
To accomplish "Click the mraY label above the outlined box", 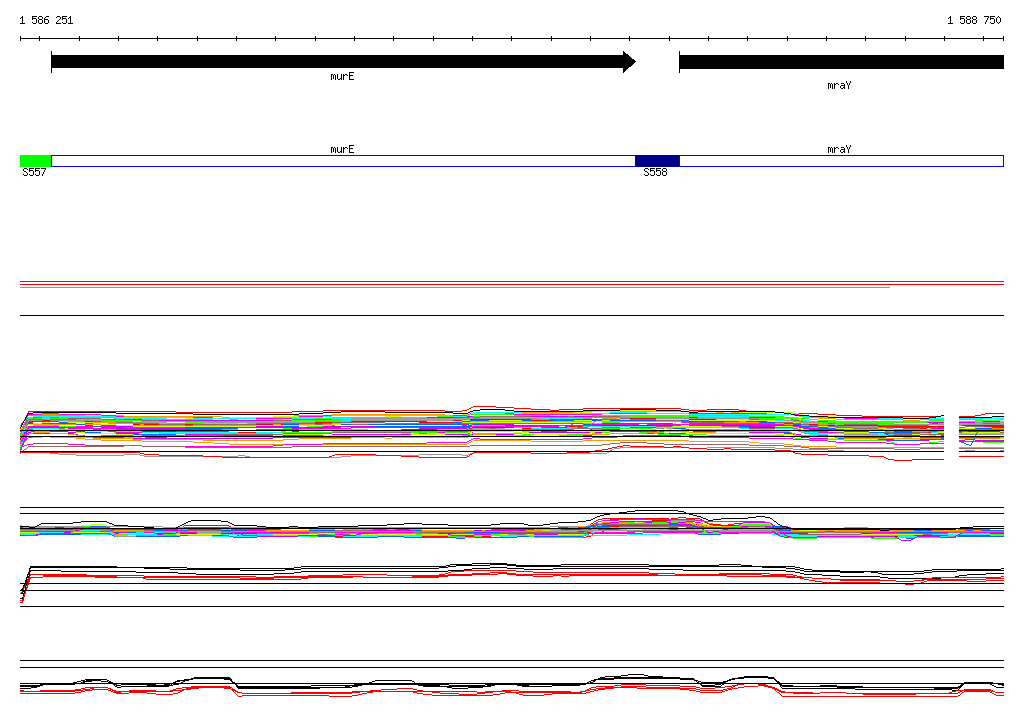I will (839, 149).
